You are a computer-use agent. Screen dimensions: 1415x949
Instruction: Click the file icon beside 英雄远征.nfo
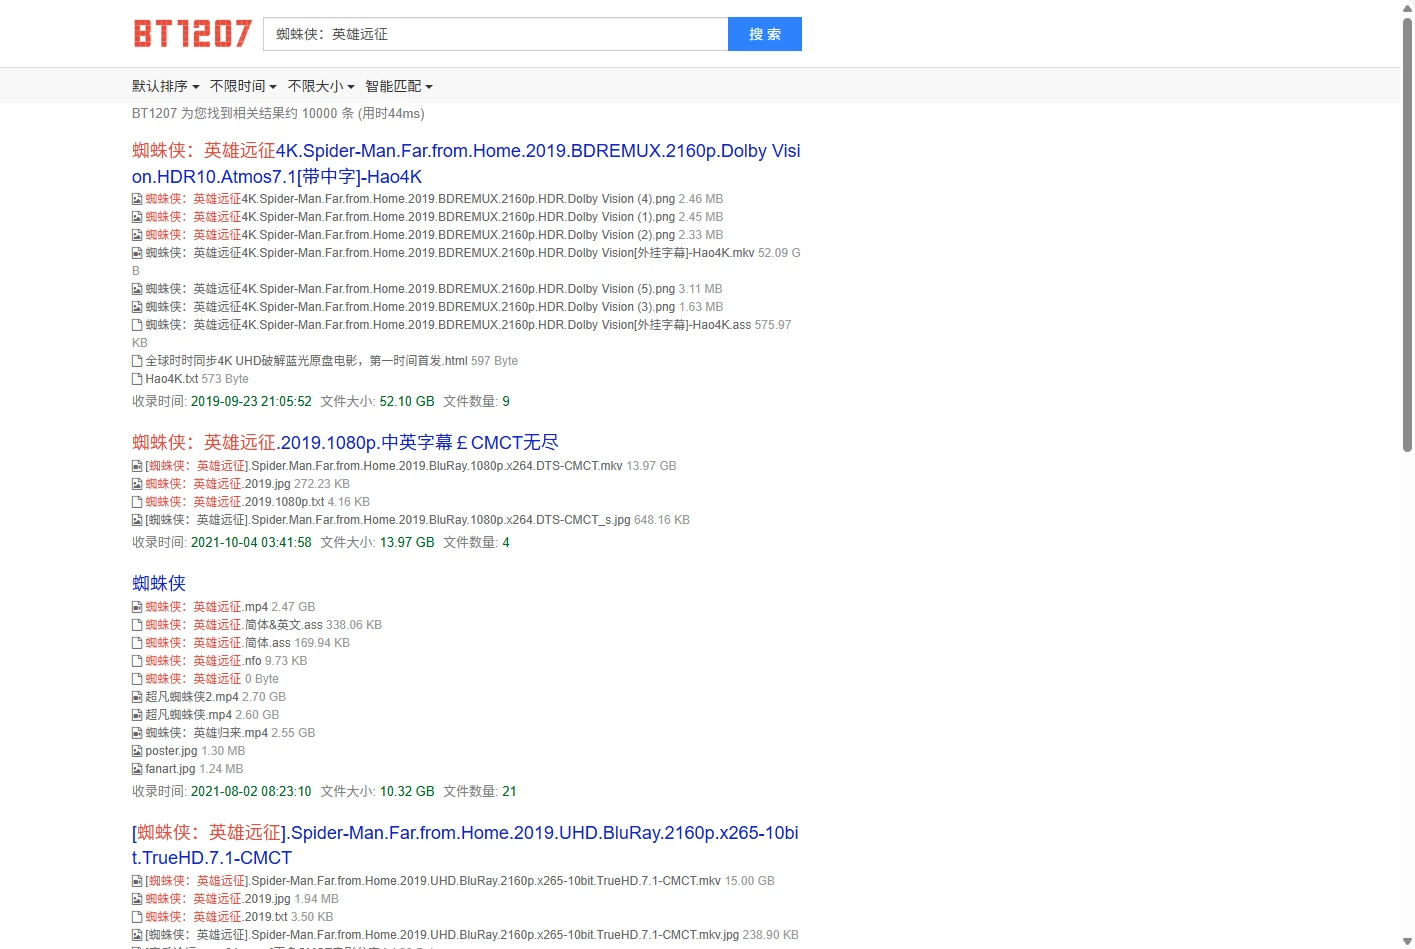coord(137,661)
